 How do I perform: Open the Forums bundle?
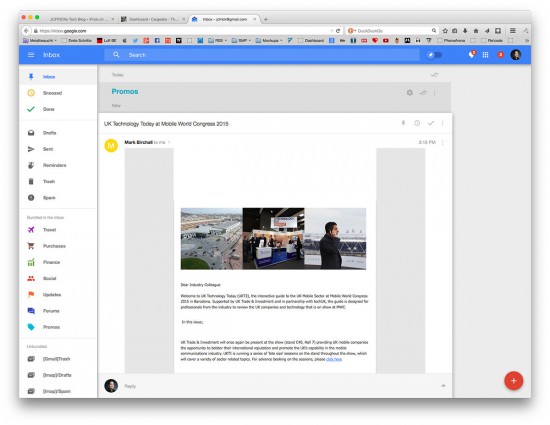pyautogui.click(x=58, y=311)
